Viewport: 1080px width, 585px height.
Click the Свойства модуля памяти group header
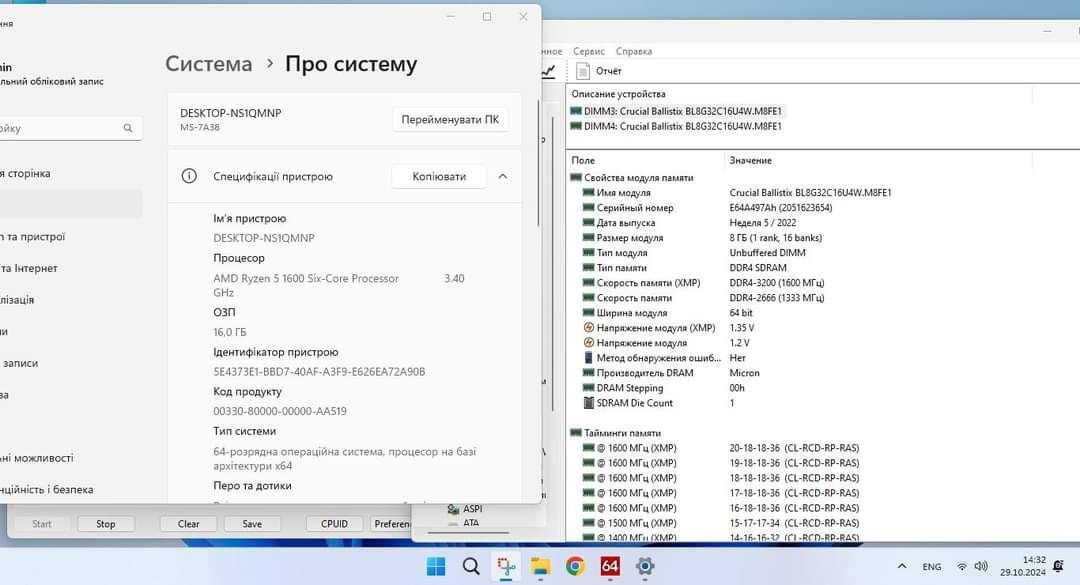click(x=632, y=178)
